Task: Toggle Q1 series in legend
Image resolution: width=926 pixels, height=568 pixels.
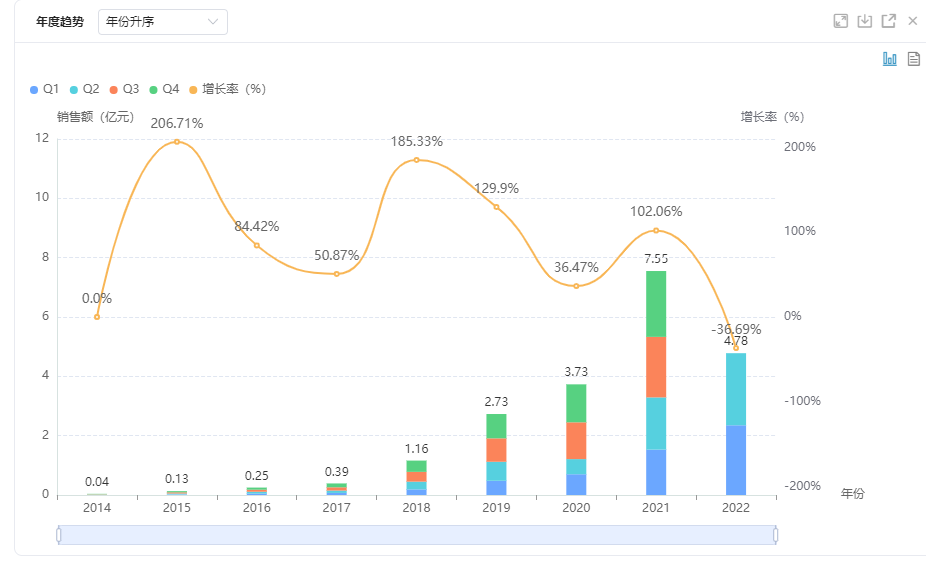Action: point(45,89)
